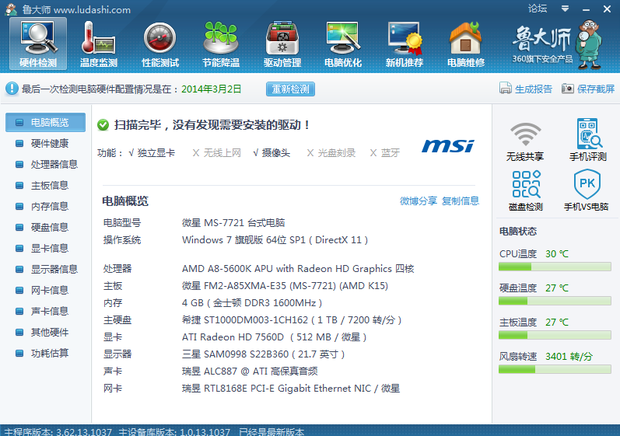Select the 节能降温 energy saving icon

[x=221, y=44]
